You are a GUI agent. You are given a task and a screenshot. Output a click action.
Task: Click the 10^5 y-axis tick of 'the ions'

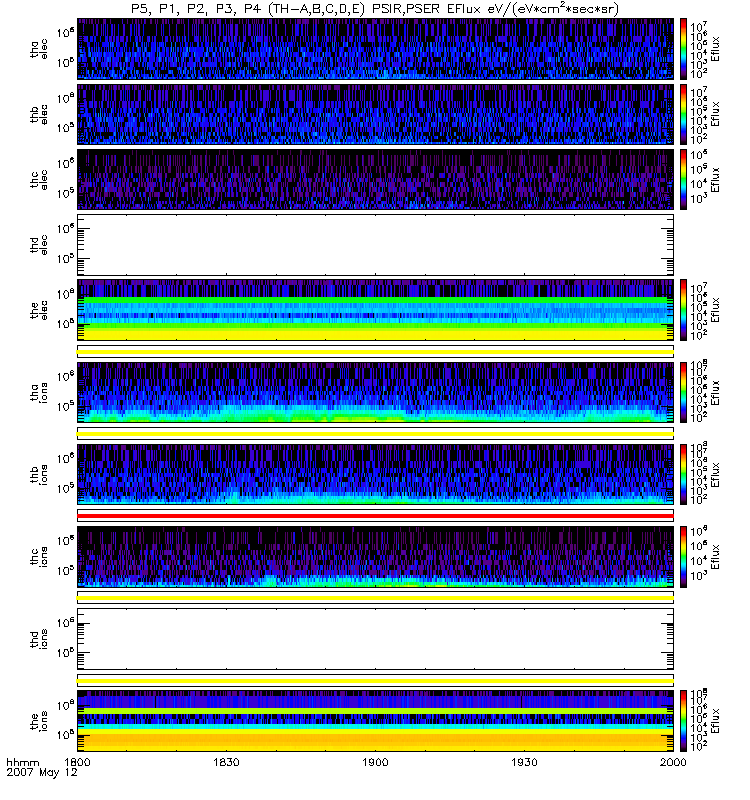[x=65, y=735]
